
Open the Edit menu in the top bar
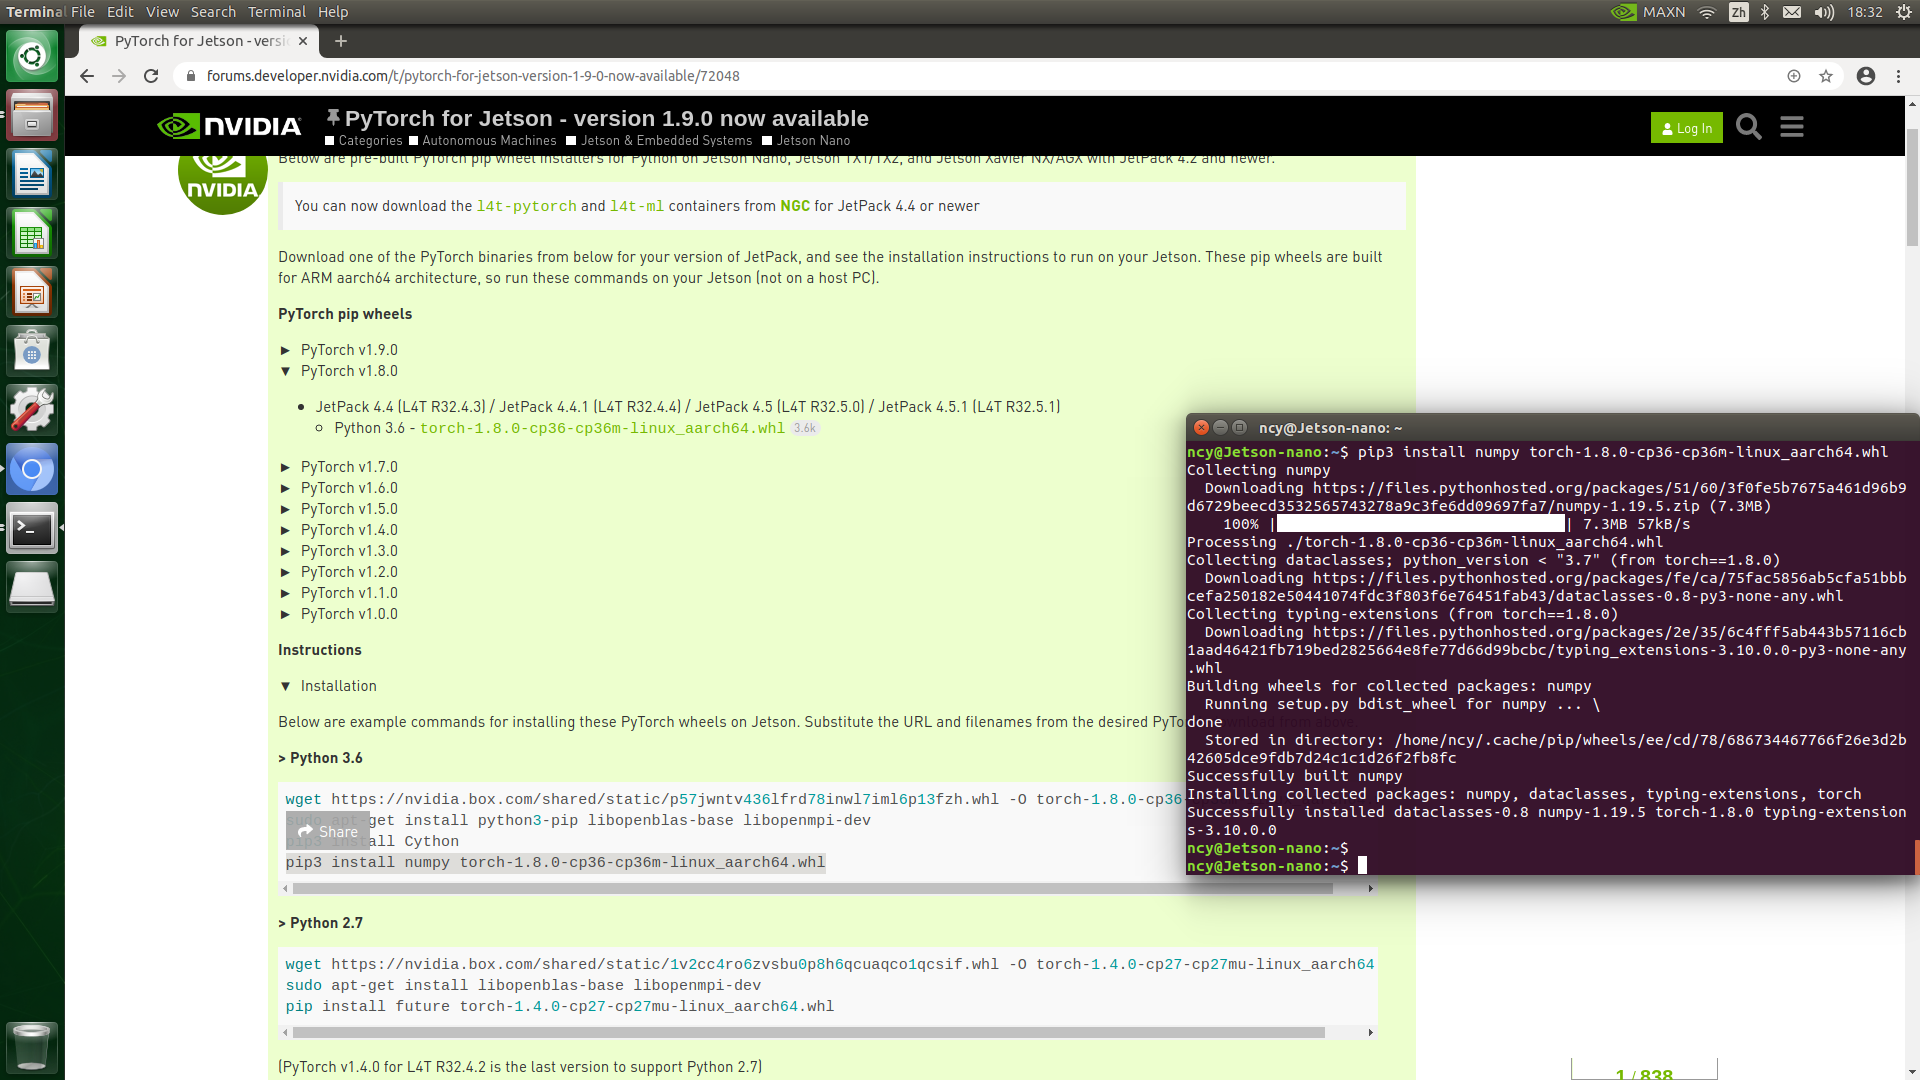[120, 12]
